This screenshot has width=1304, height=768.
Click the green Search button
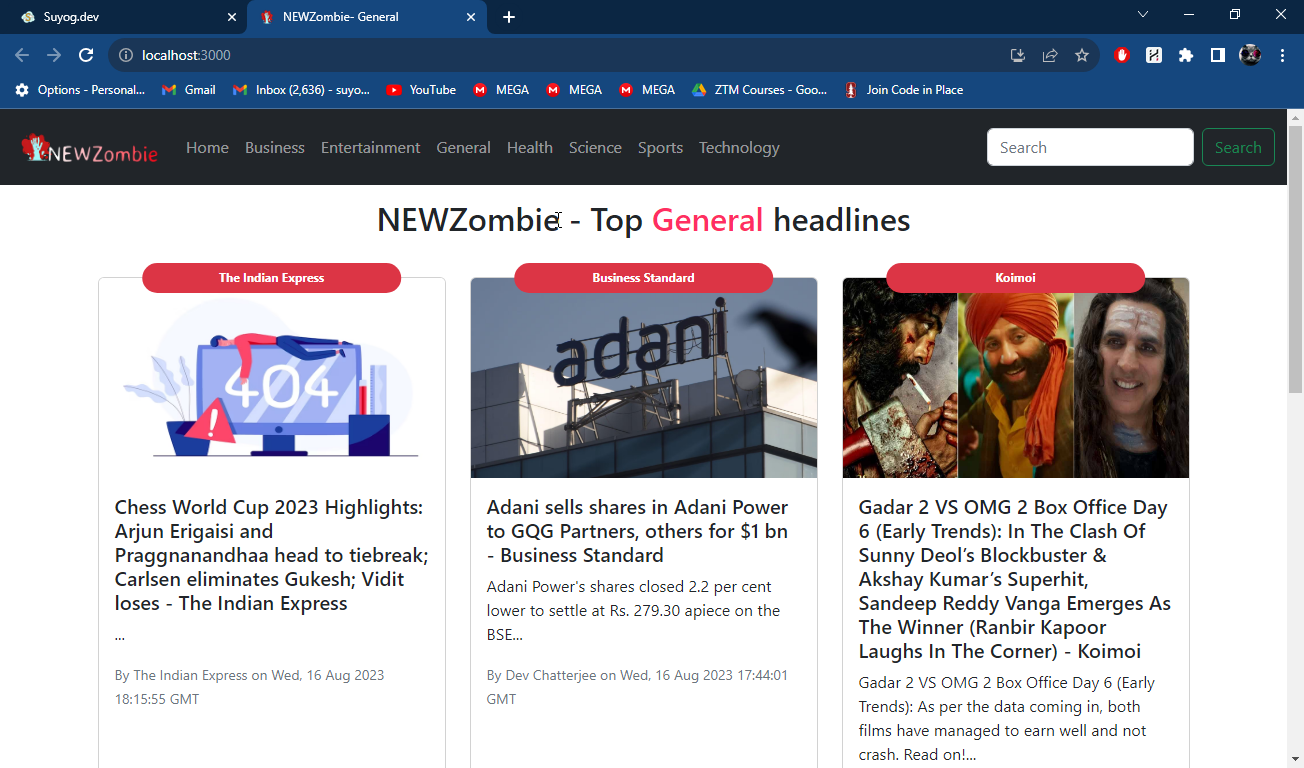click(1238, 147)
